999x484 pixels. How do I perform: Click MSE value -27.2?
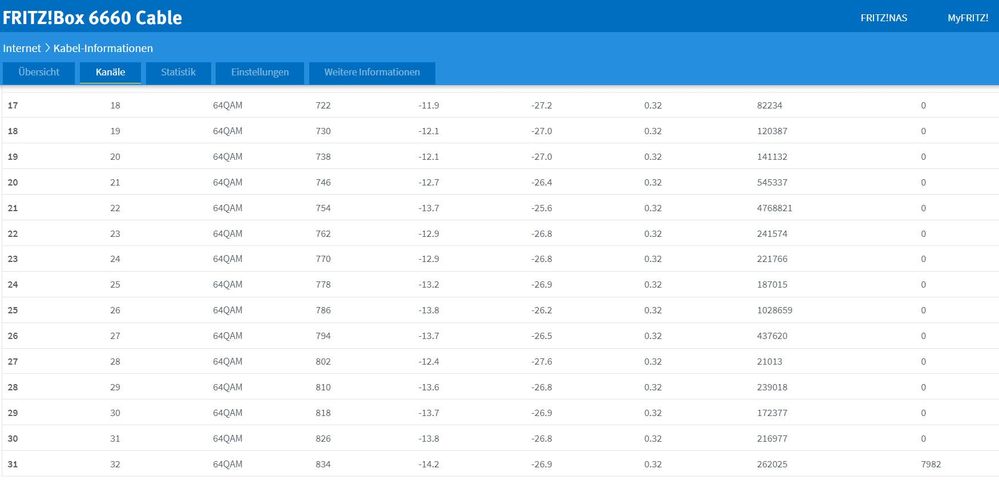pos(542,106)
